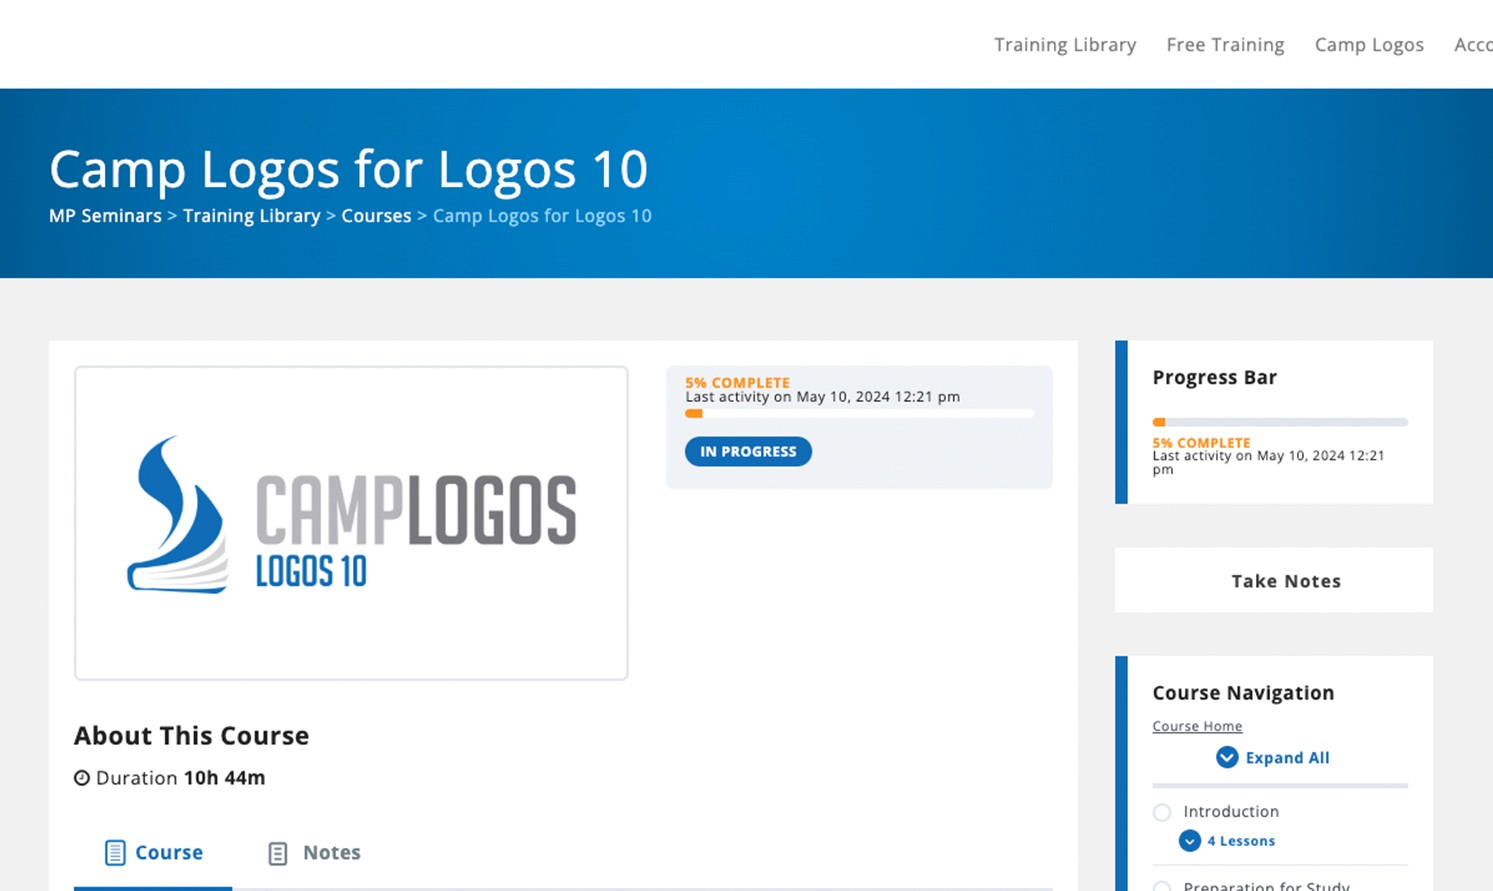
Task: Open the Introduction section link
Action: click(x=1231, y=811)
